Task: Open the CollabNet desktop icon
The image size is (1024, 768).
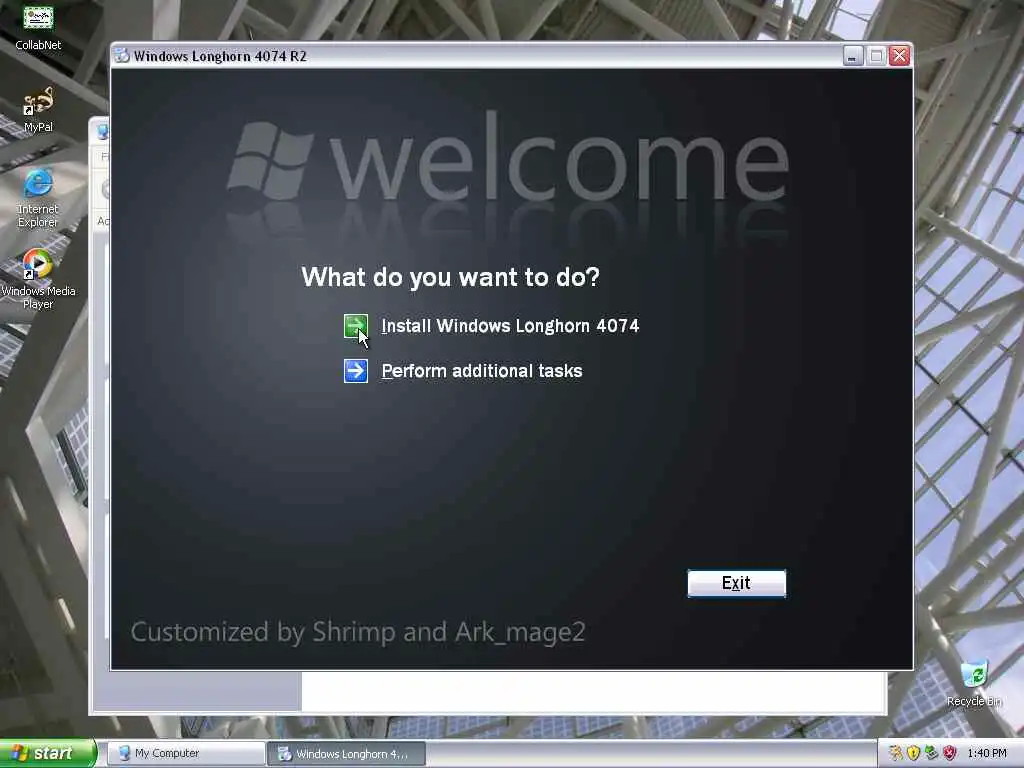Action: (x=38, y=27)
